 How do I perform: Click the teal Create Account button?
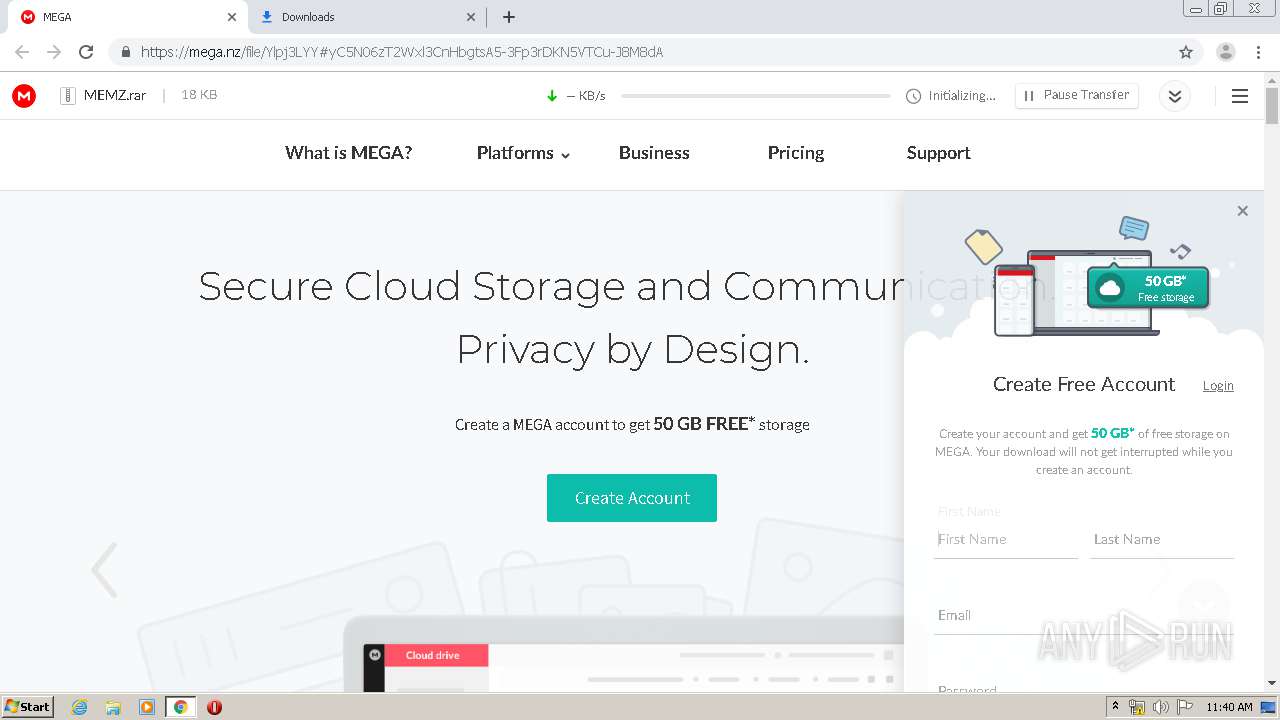coord(632,498)
